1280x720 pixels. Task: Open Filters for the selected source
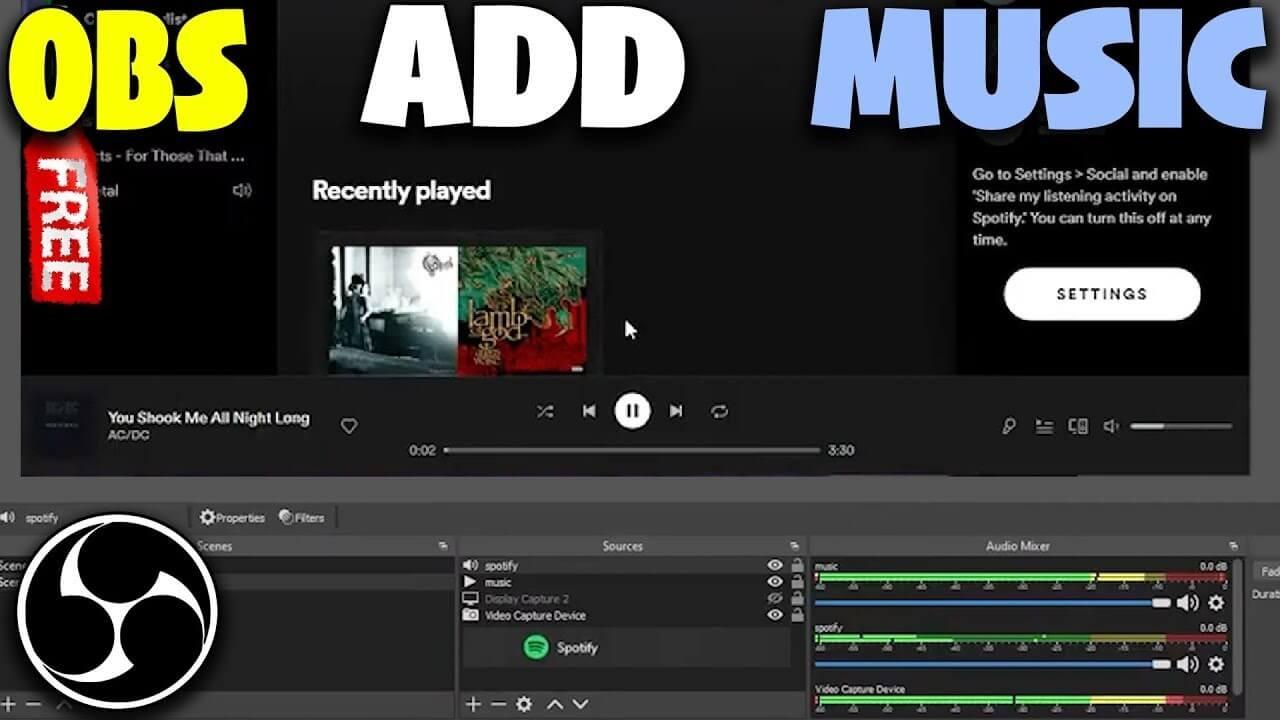coord(302,518)
